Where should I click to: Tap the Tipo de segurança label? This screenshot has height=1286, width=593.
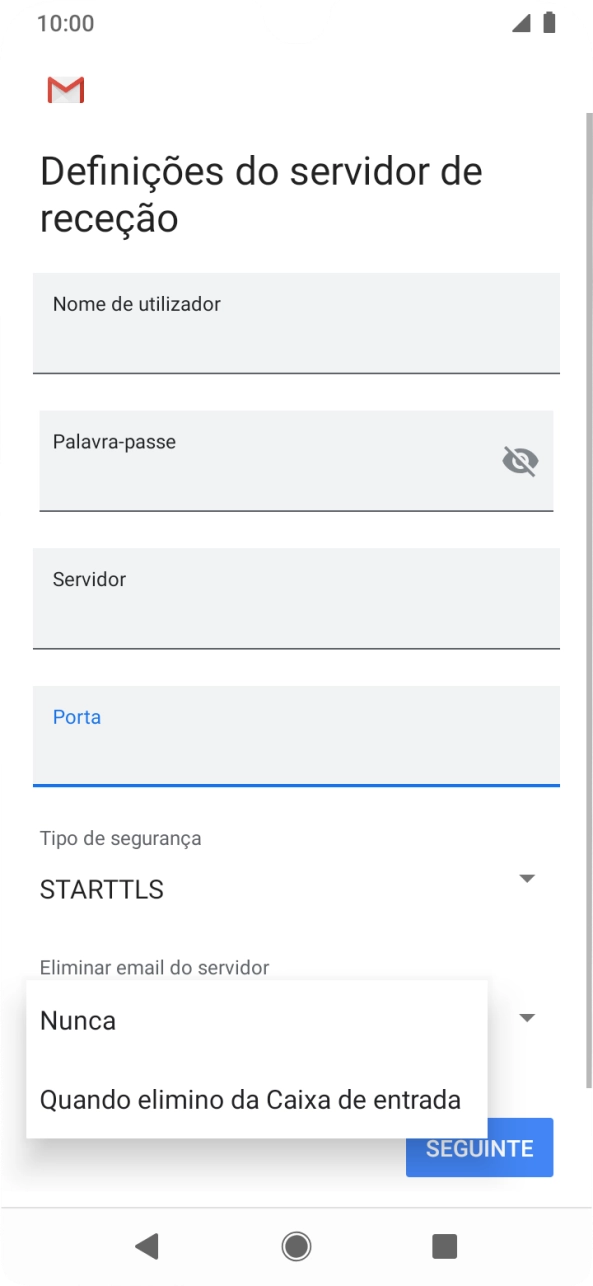tap(120, 838)
